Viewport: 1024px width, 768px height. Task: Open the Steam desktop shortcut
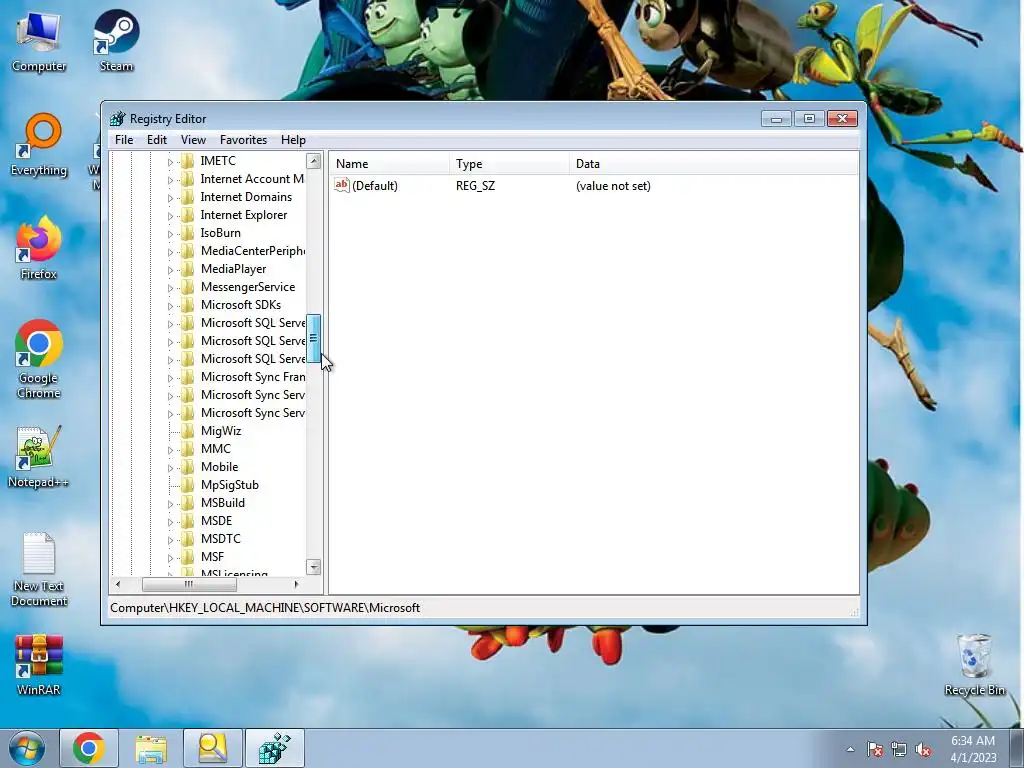click(116, 40)
